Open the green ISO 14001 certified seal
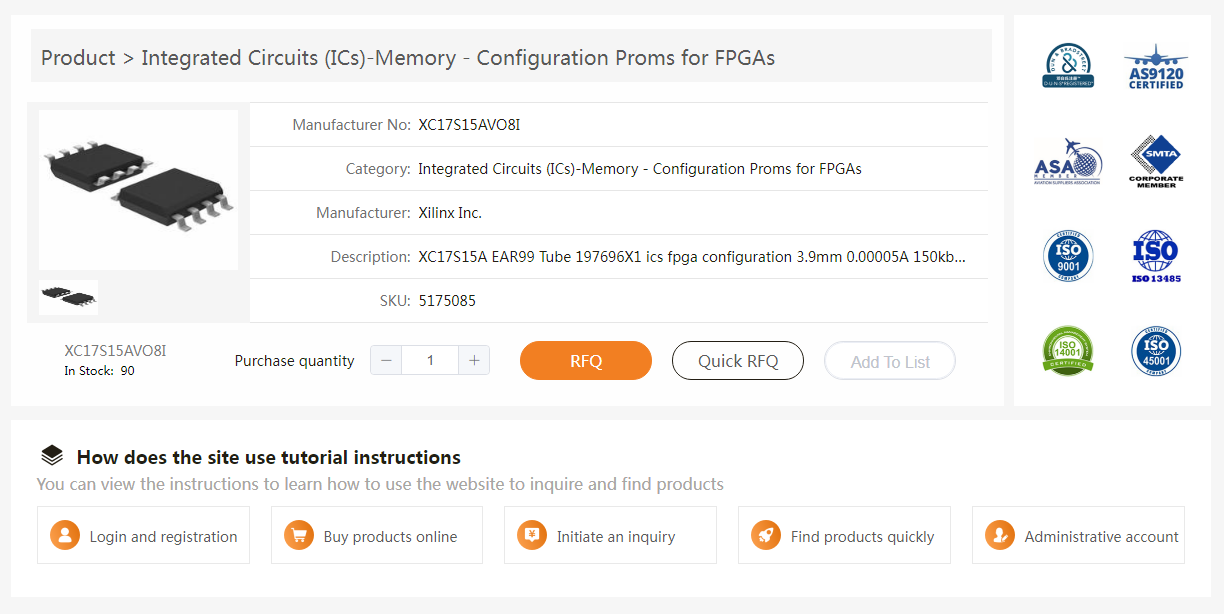 pyautogui.click(x=1068, y=351)
